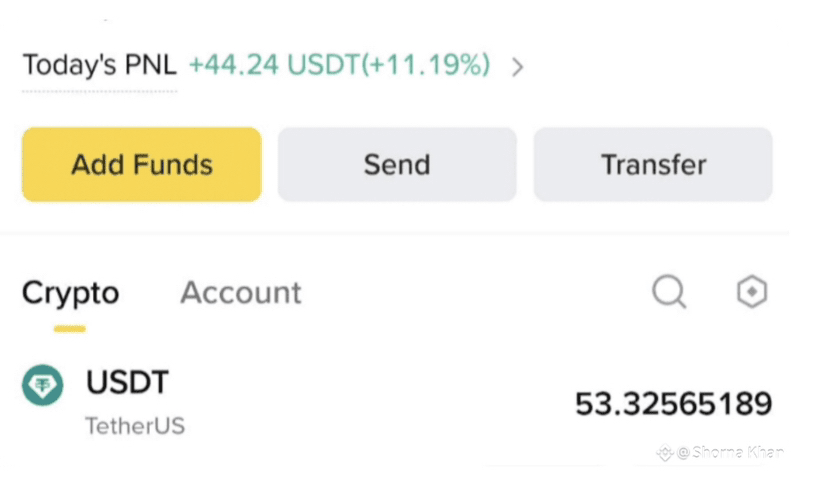Click the watermark logo beside Shorna Khan
Image resolution: width=829 pixels, height=492 pixels.
coord(664,453)
